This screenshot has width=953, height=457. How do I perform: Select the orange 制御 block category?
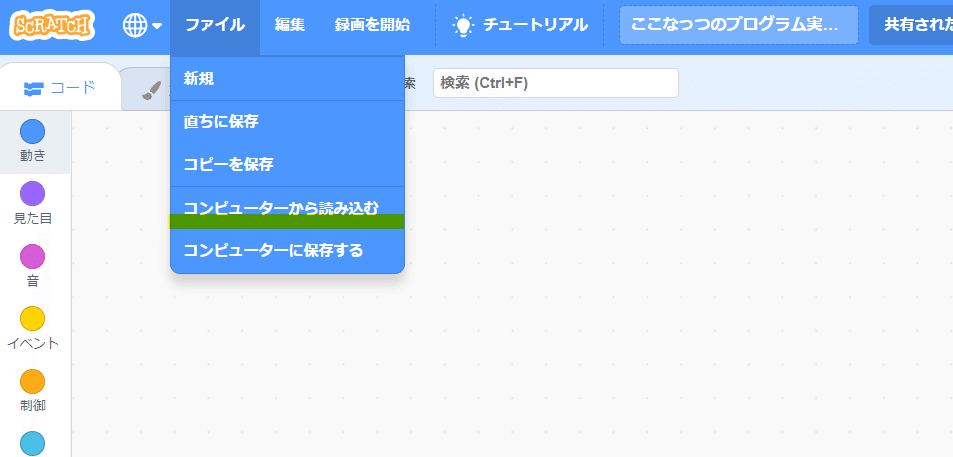(32, 391)
